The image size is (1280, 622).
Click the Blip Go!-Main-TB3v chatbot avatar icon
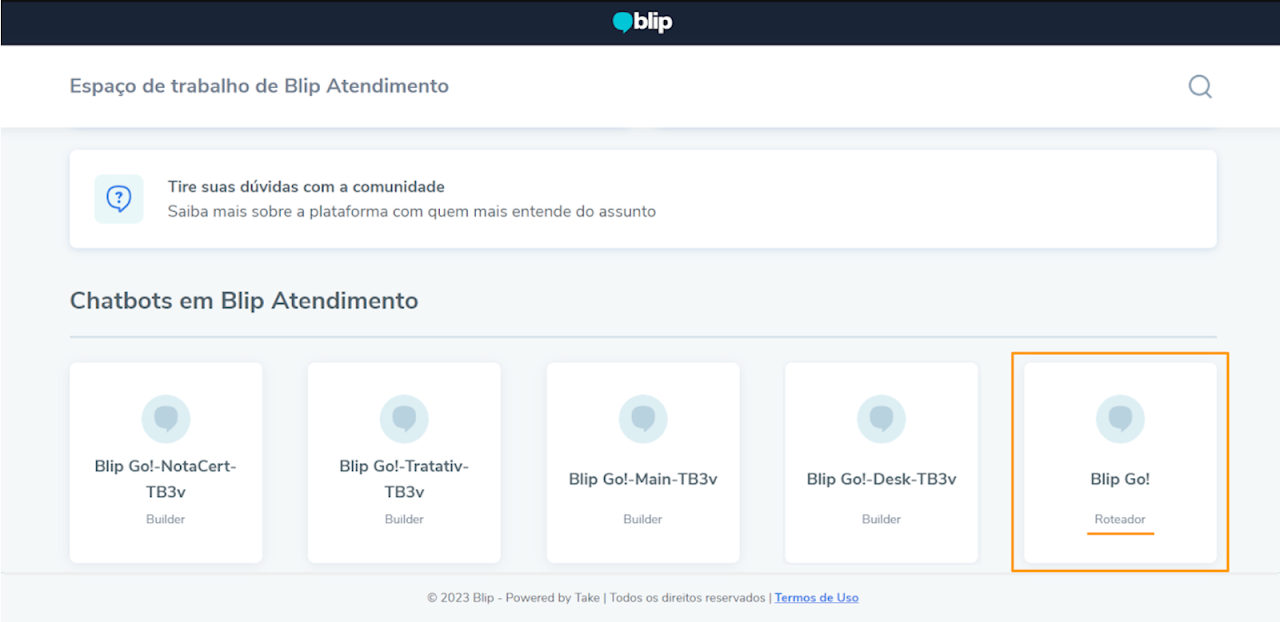643,418
